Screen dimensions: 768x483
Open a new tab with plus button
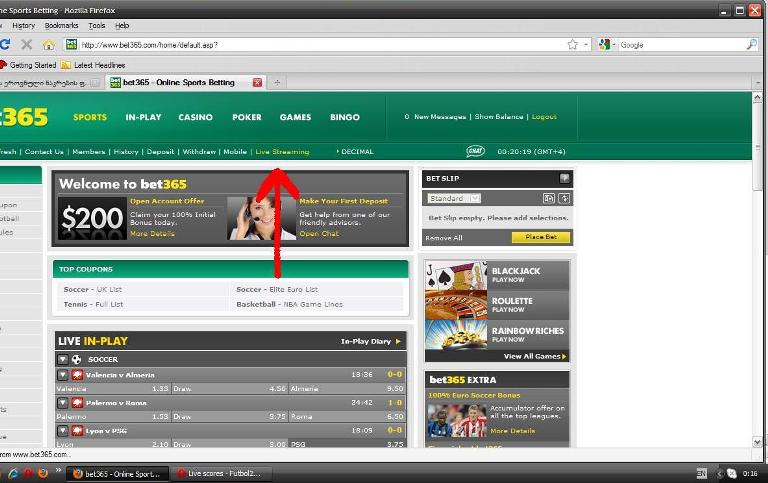pyautogui.click(x=277, y=83)
